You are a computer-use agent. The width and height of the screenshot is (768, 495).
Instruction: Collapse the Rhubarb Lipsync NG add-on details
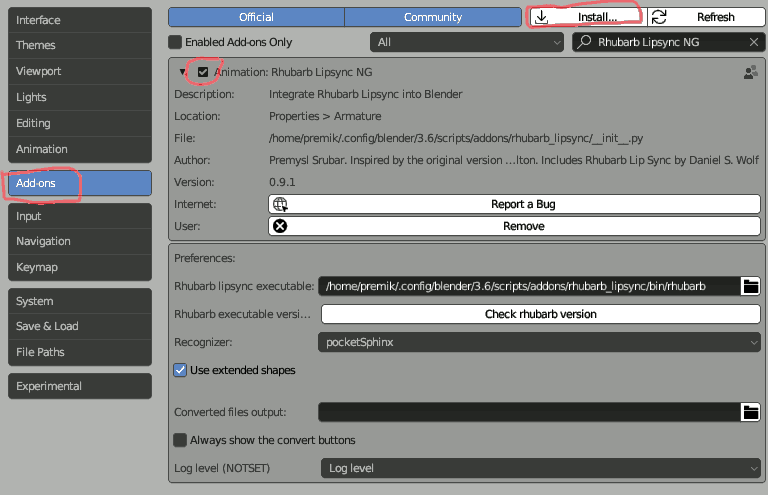[183, 72]
